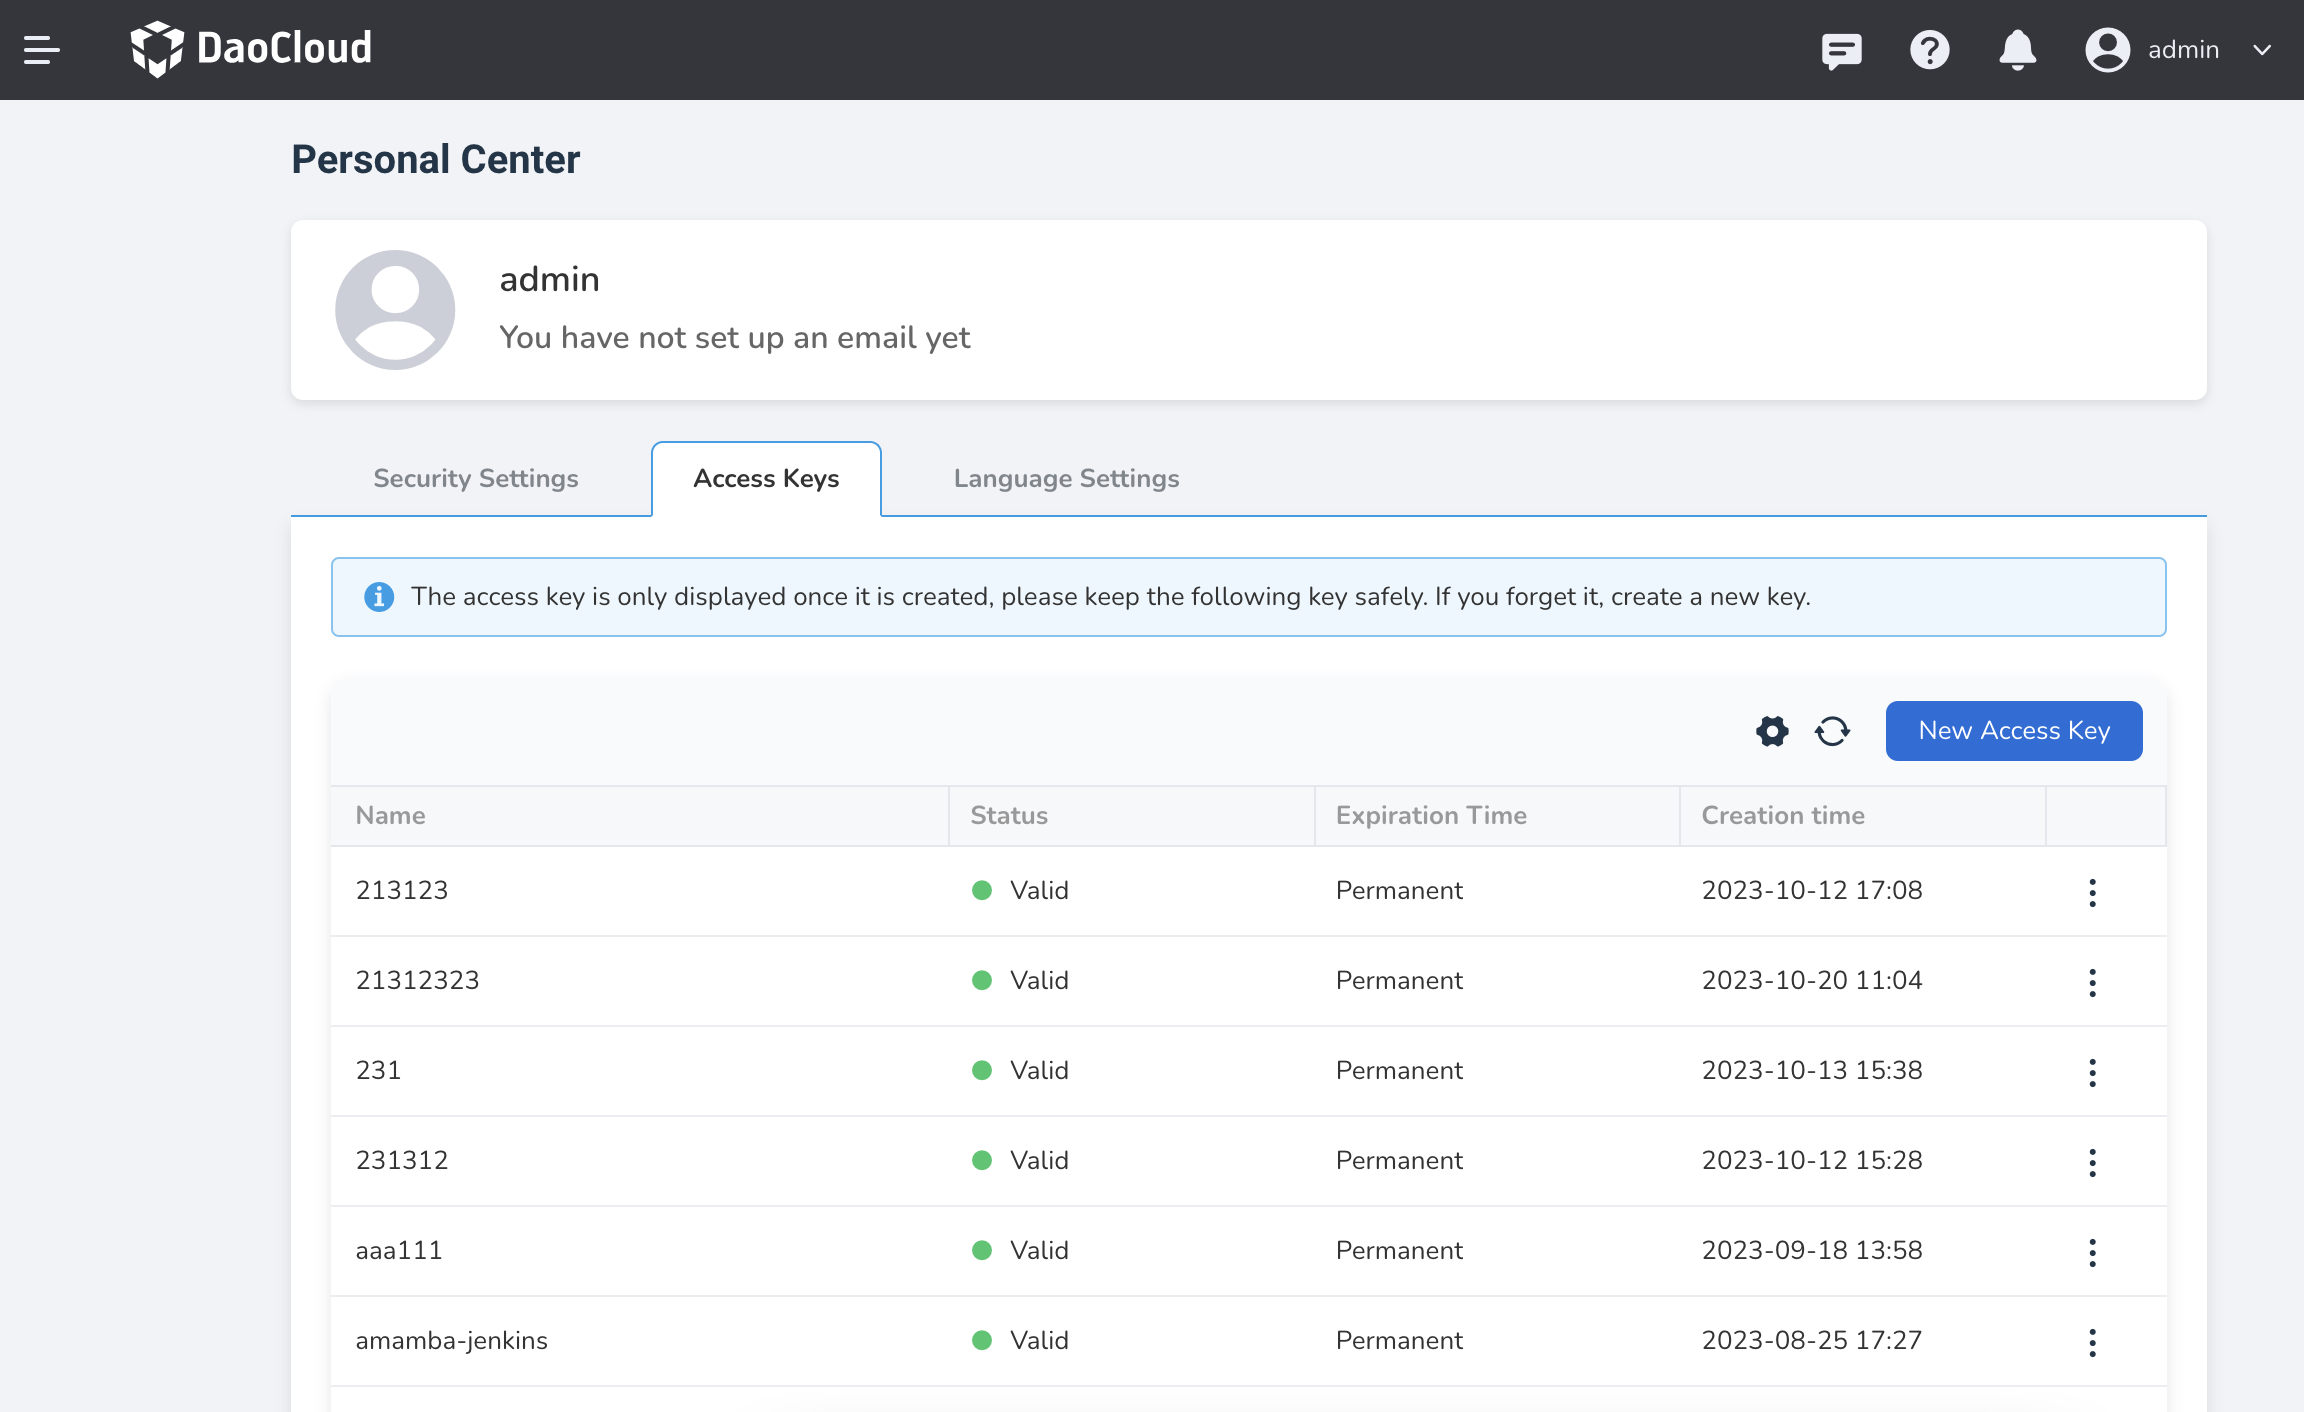
Task: Click the DaoCloud logo
Action: tap(252, 48)
